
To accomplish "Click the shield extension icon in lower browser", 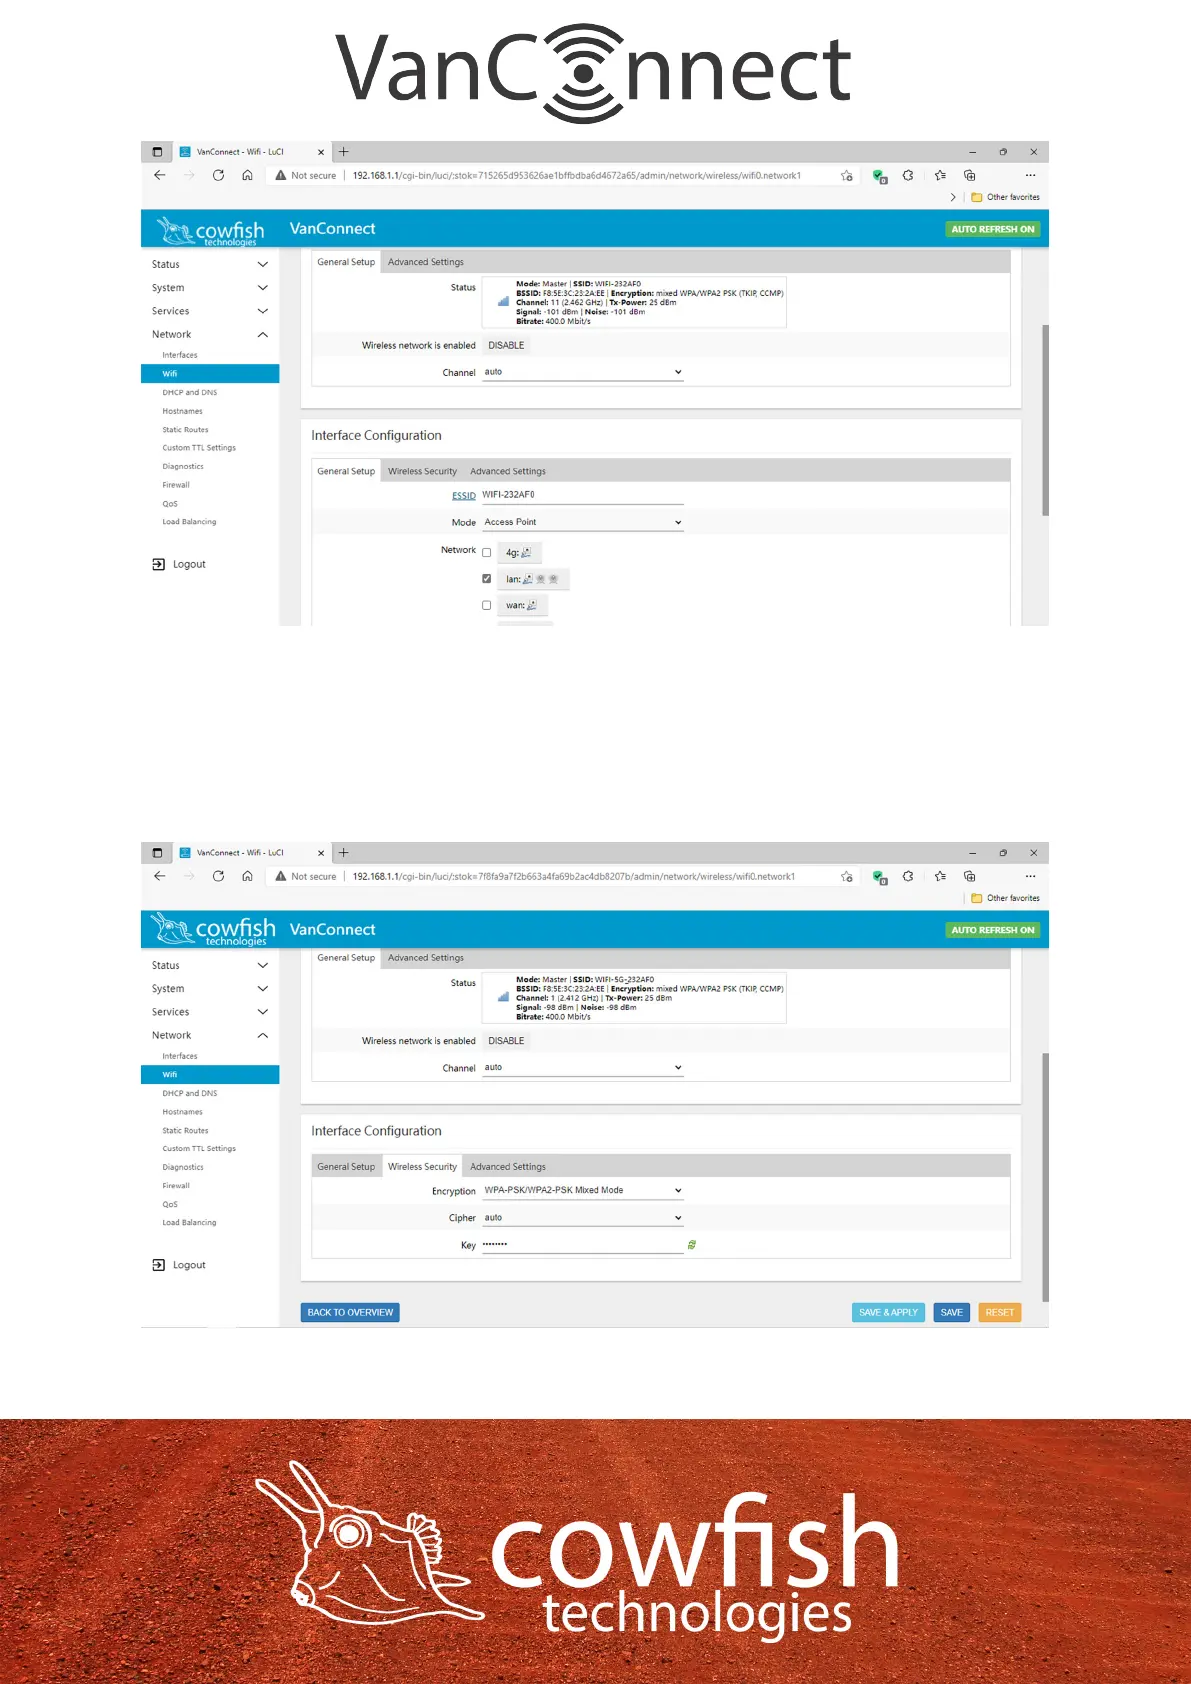I will click(x=880, y=877).
